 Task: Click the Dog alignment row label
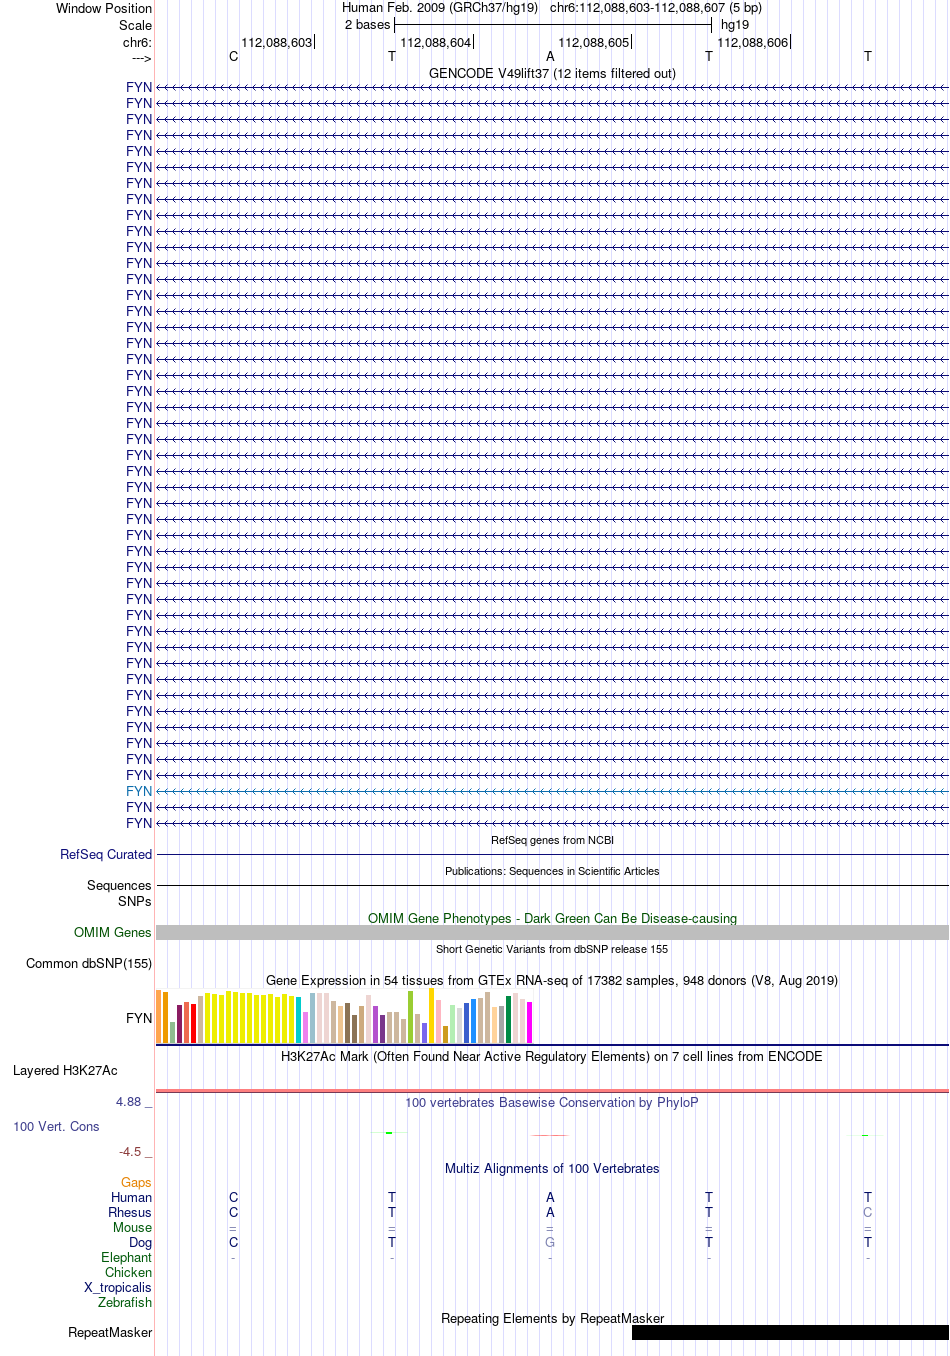tap(141, 1243)
